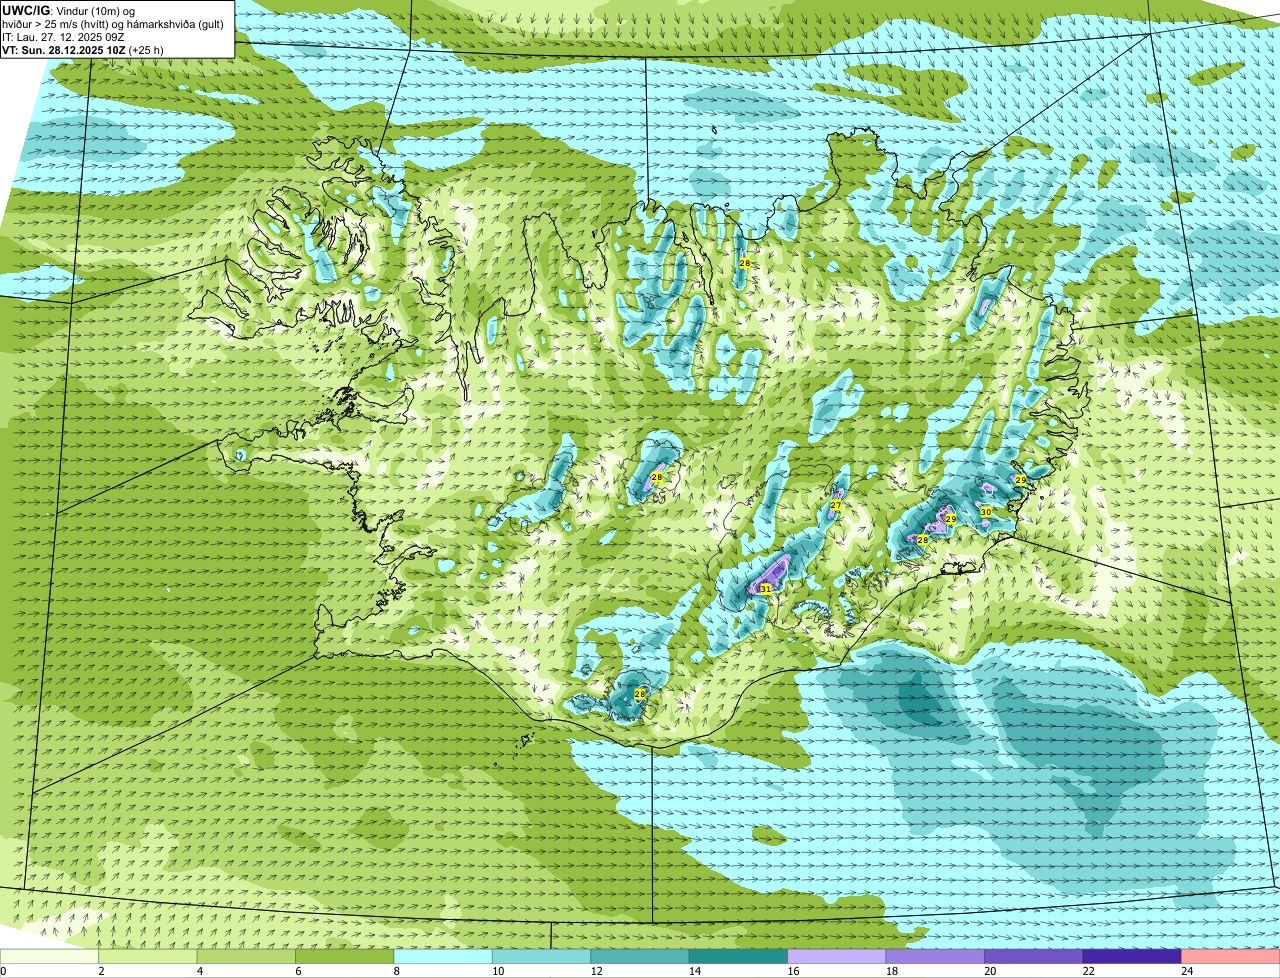
Task: Click the yellow gust label 31
Action: pyautogui.click(x=765, y=589)
